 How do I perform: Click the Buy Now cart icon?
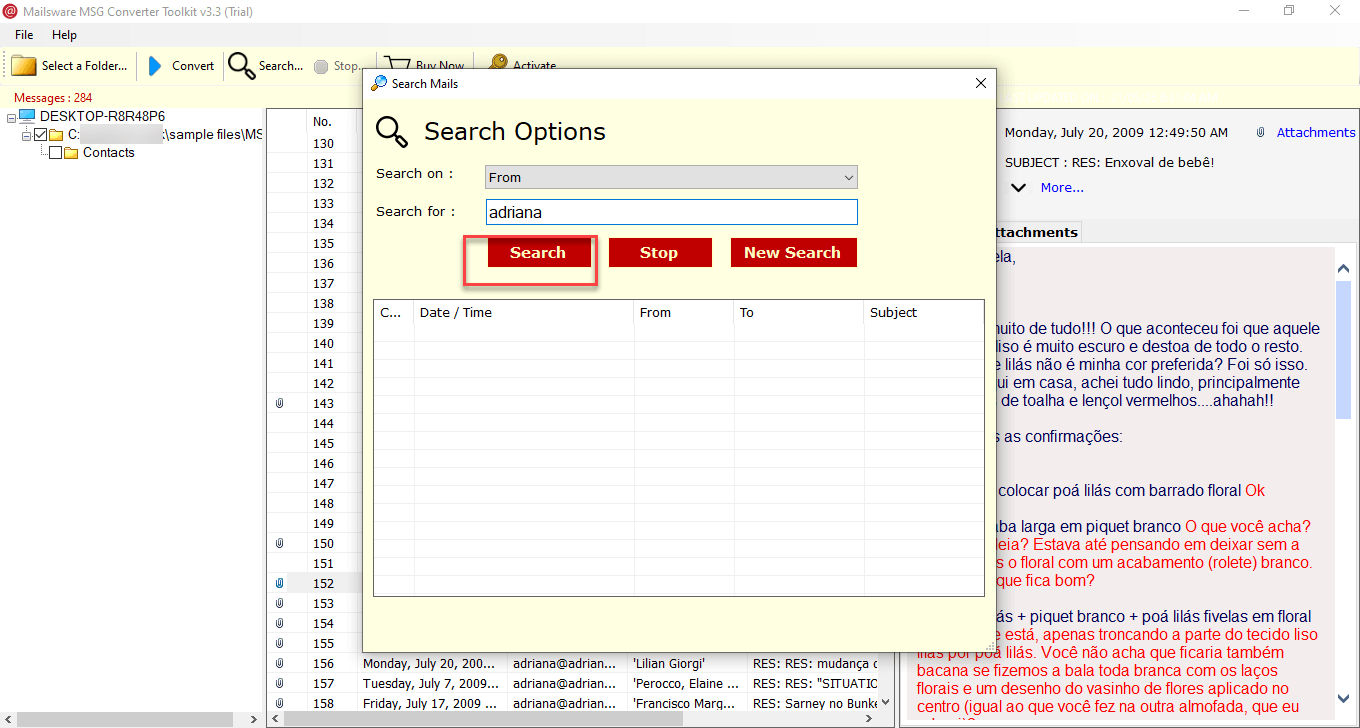pos(399,65)
